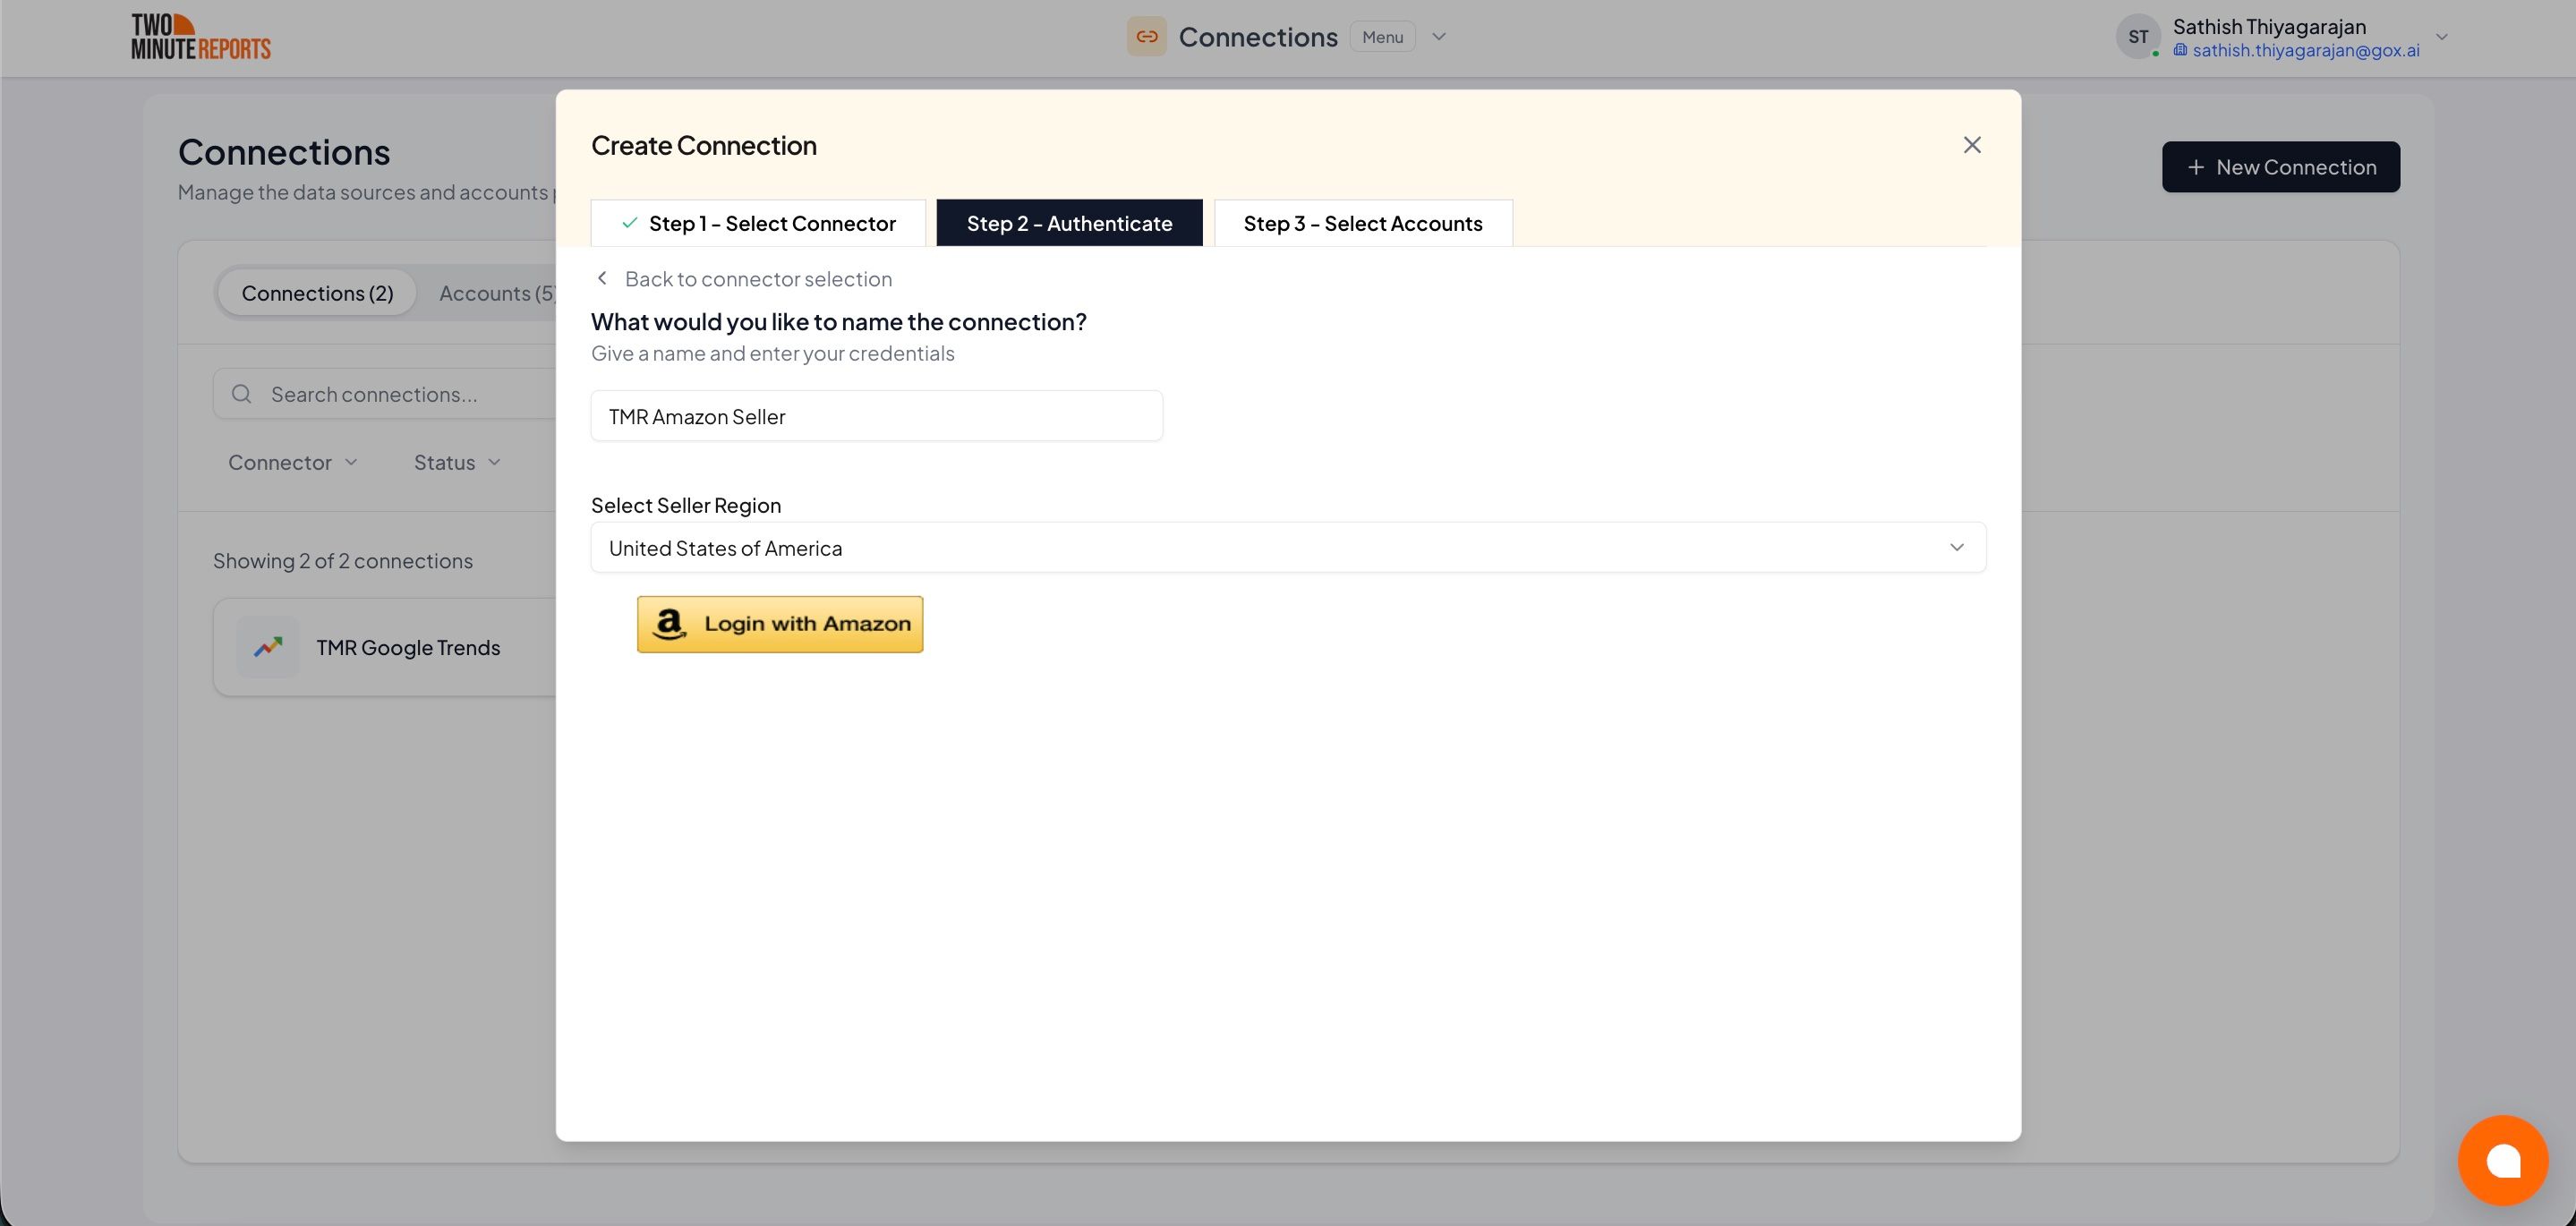The image size is (2576, 1226).
Task: Expand the user account menu chevron
Action: coord(2441,37)
